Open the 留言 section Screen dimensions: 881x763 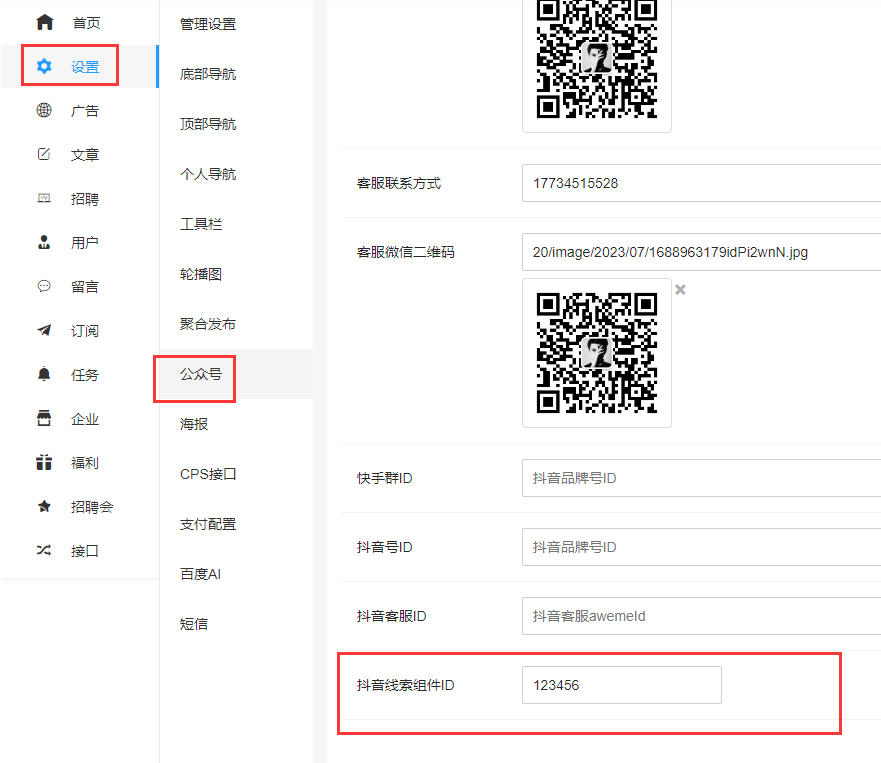coord(85,287)
